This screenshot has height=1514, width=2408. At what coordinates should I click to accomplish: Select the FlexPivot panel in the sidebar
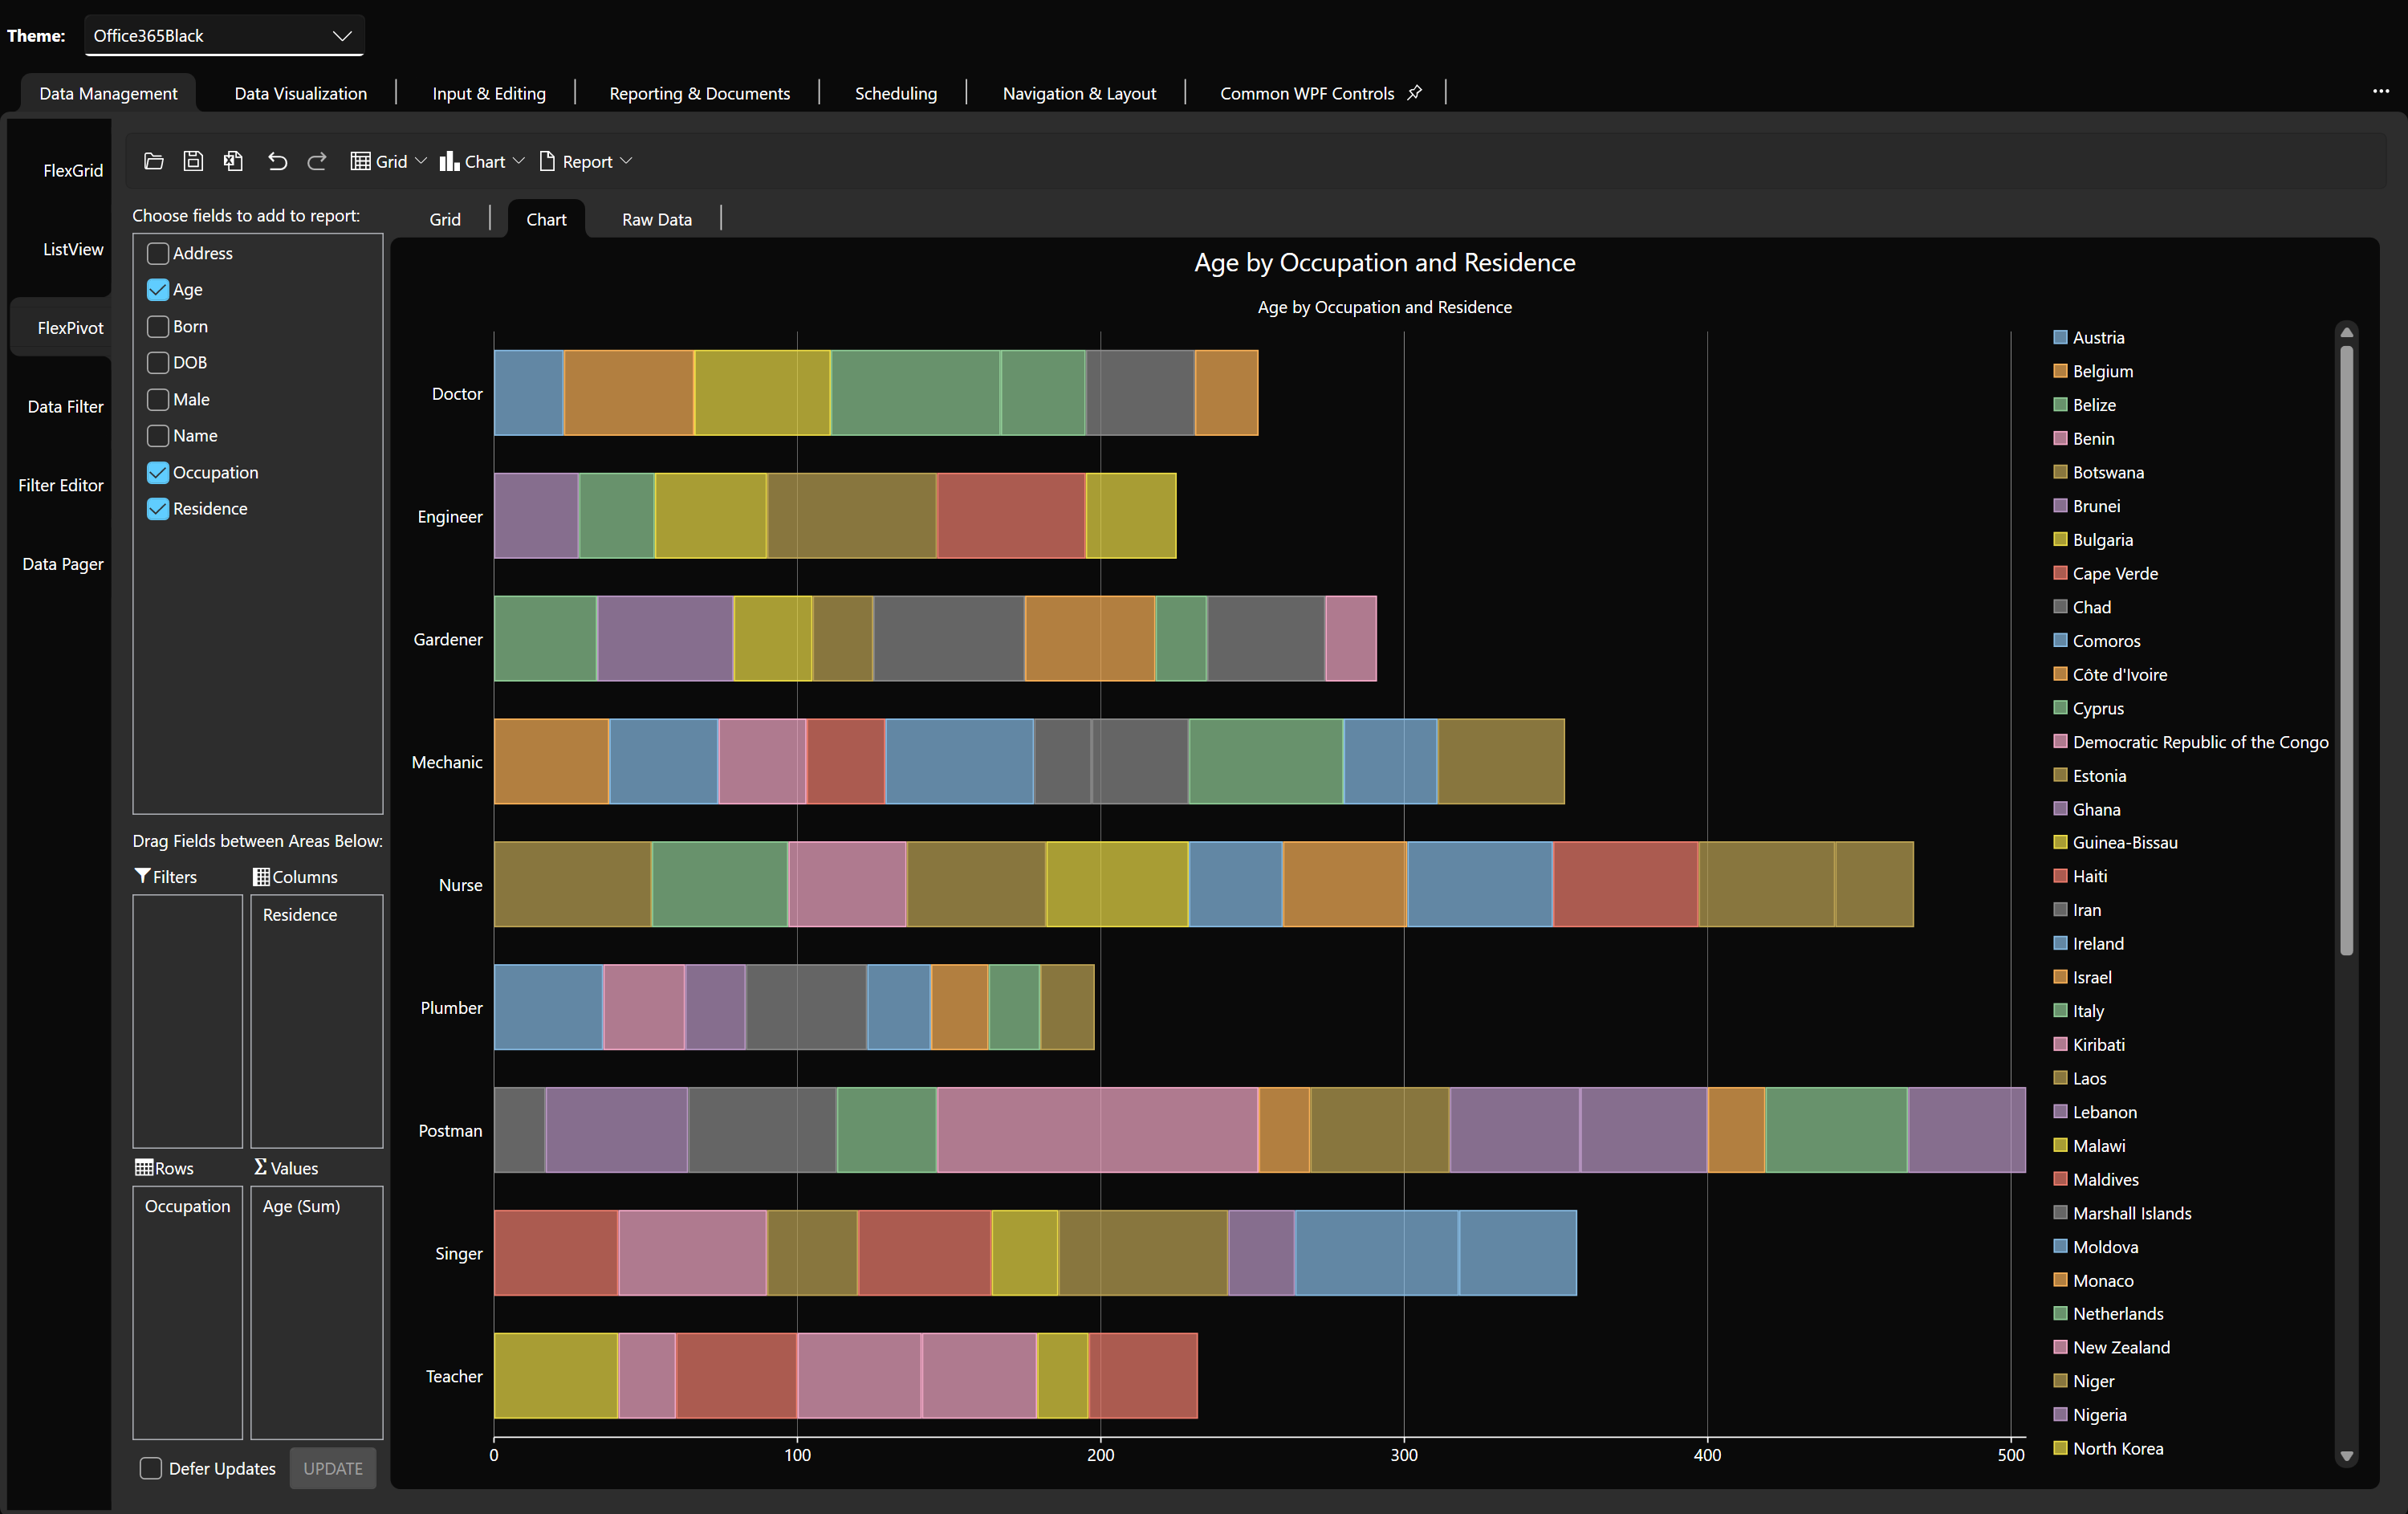[x=70, y=327]
